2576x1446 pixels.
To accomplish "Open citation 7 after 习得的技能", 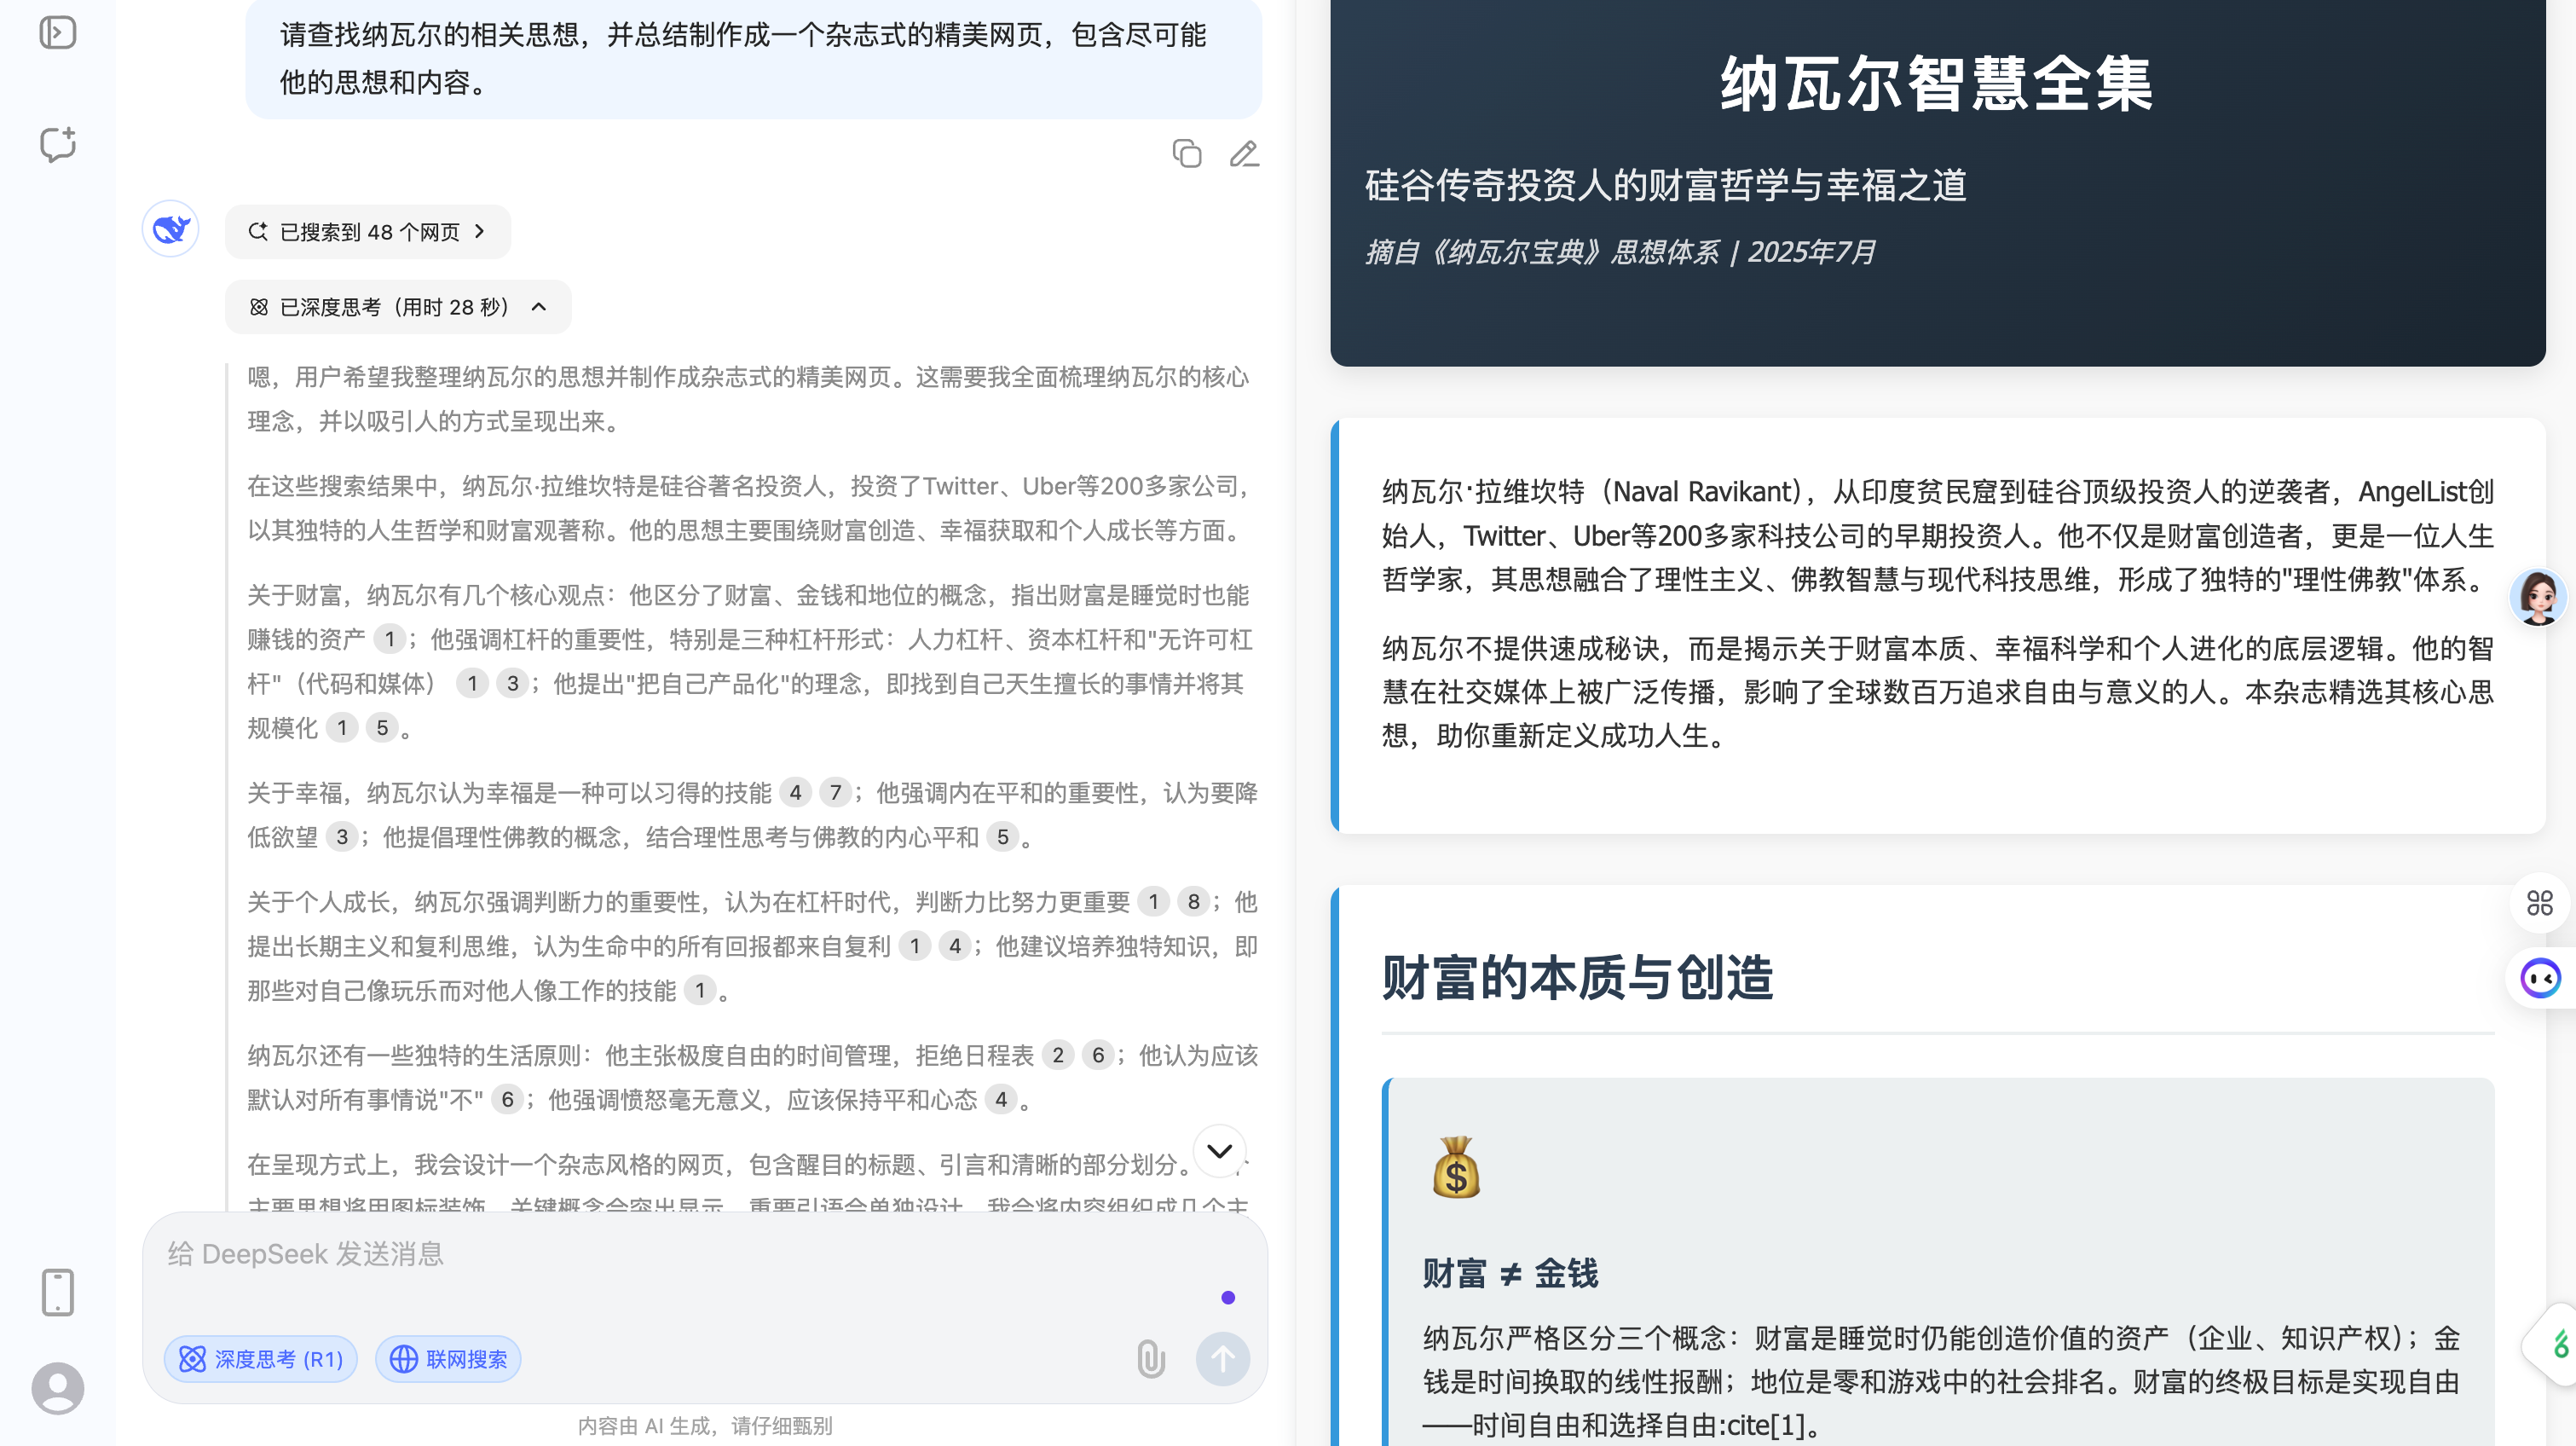I will [x=836, y=793].
